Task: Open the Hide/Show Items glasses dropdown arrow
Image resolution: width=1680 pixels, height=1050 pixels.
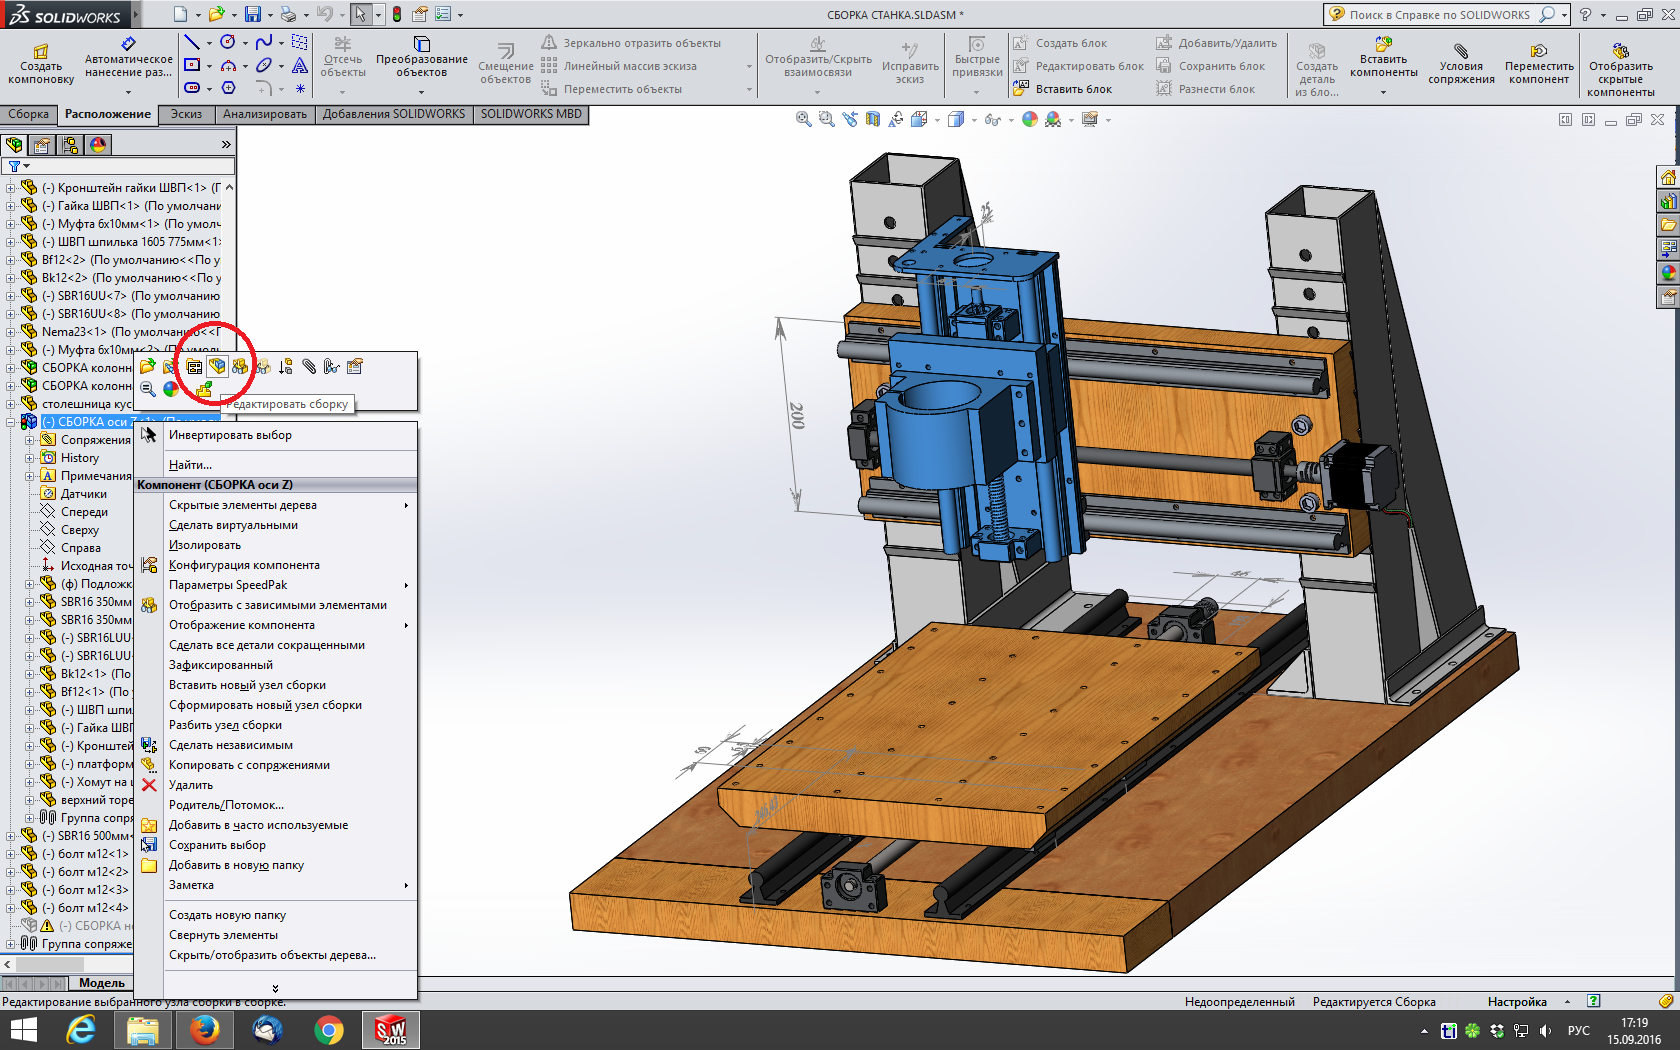Action: (x=1010, y=120)
